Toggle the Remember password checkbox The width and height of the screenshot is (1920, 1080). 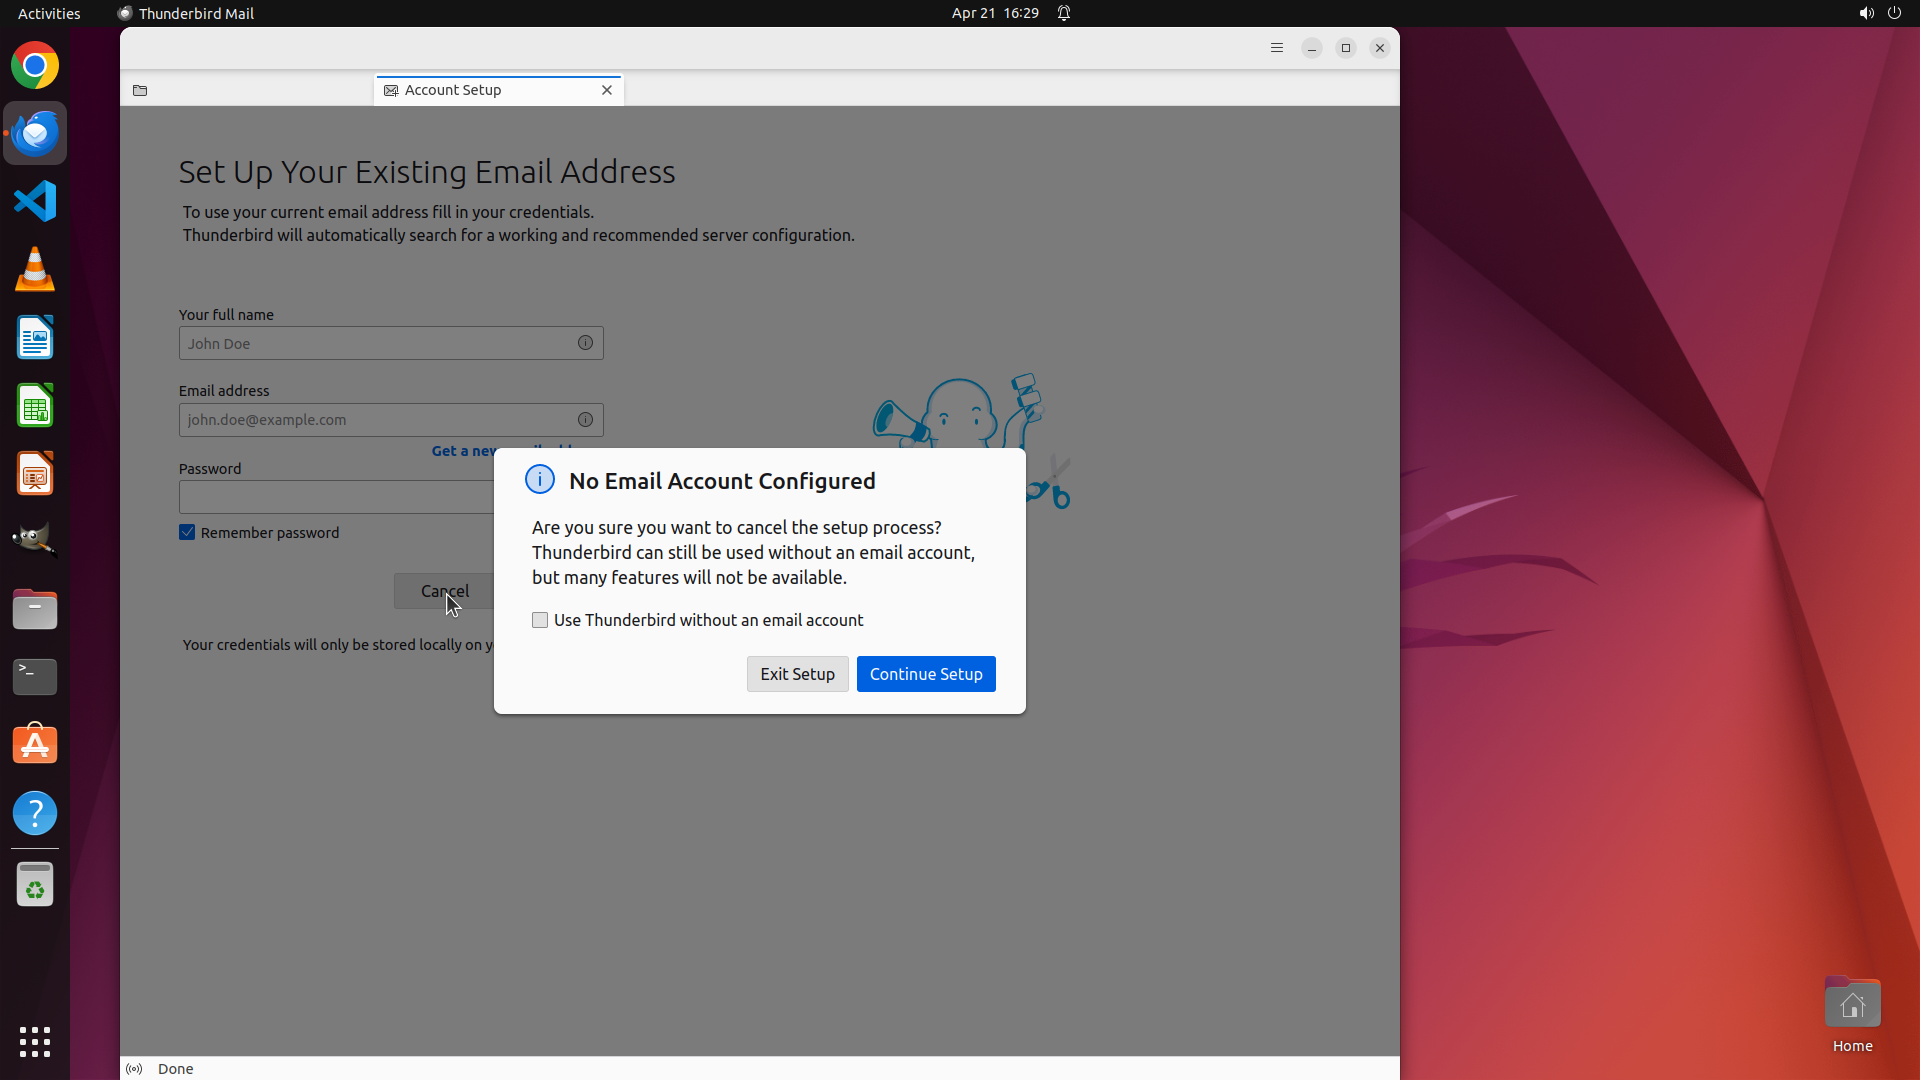[187, 532]
